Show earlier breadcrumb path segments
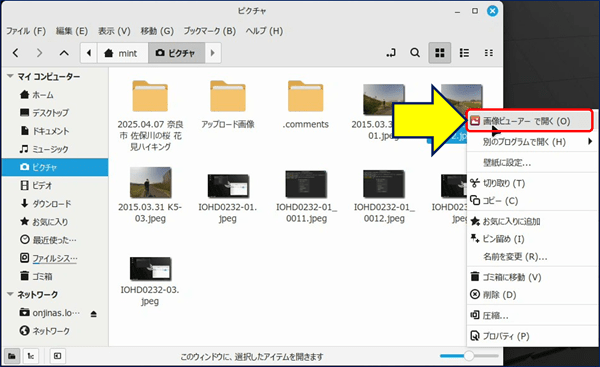 [x=89, y=53]
